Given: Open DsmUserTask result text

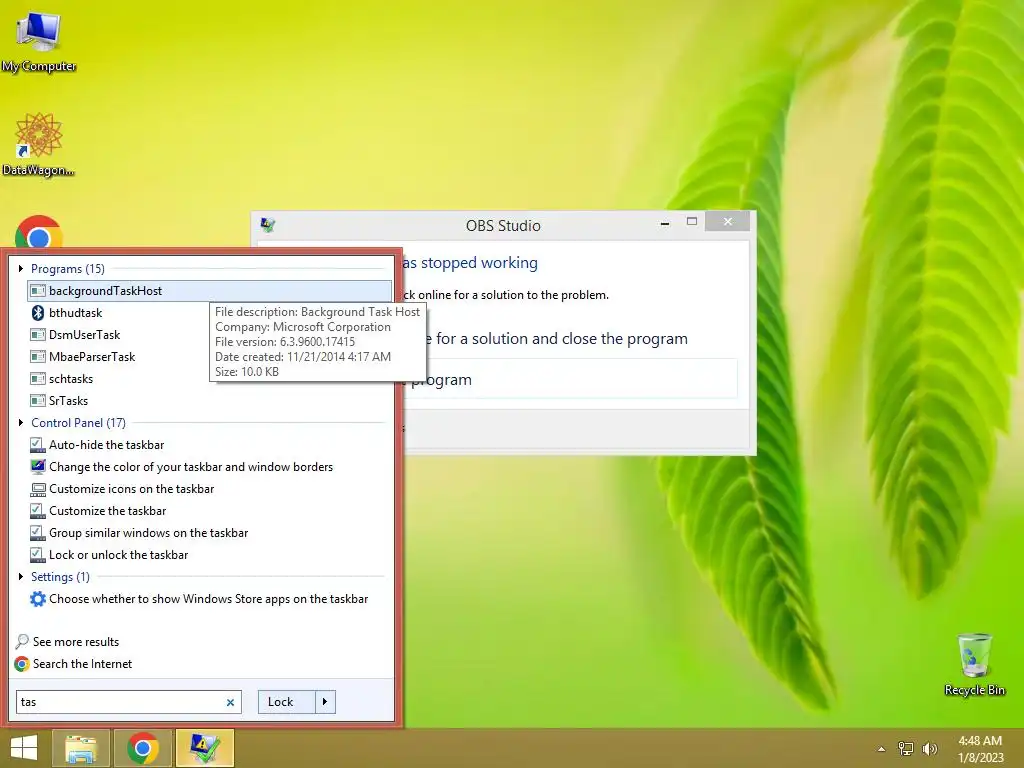Looking at the screenshot, I should pos(84,335).
